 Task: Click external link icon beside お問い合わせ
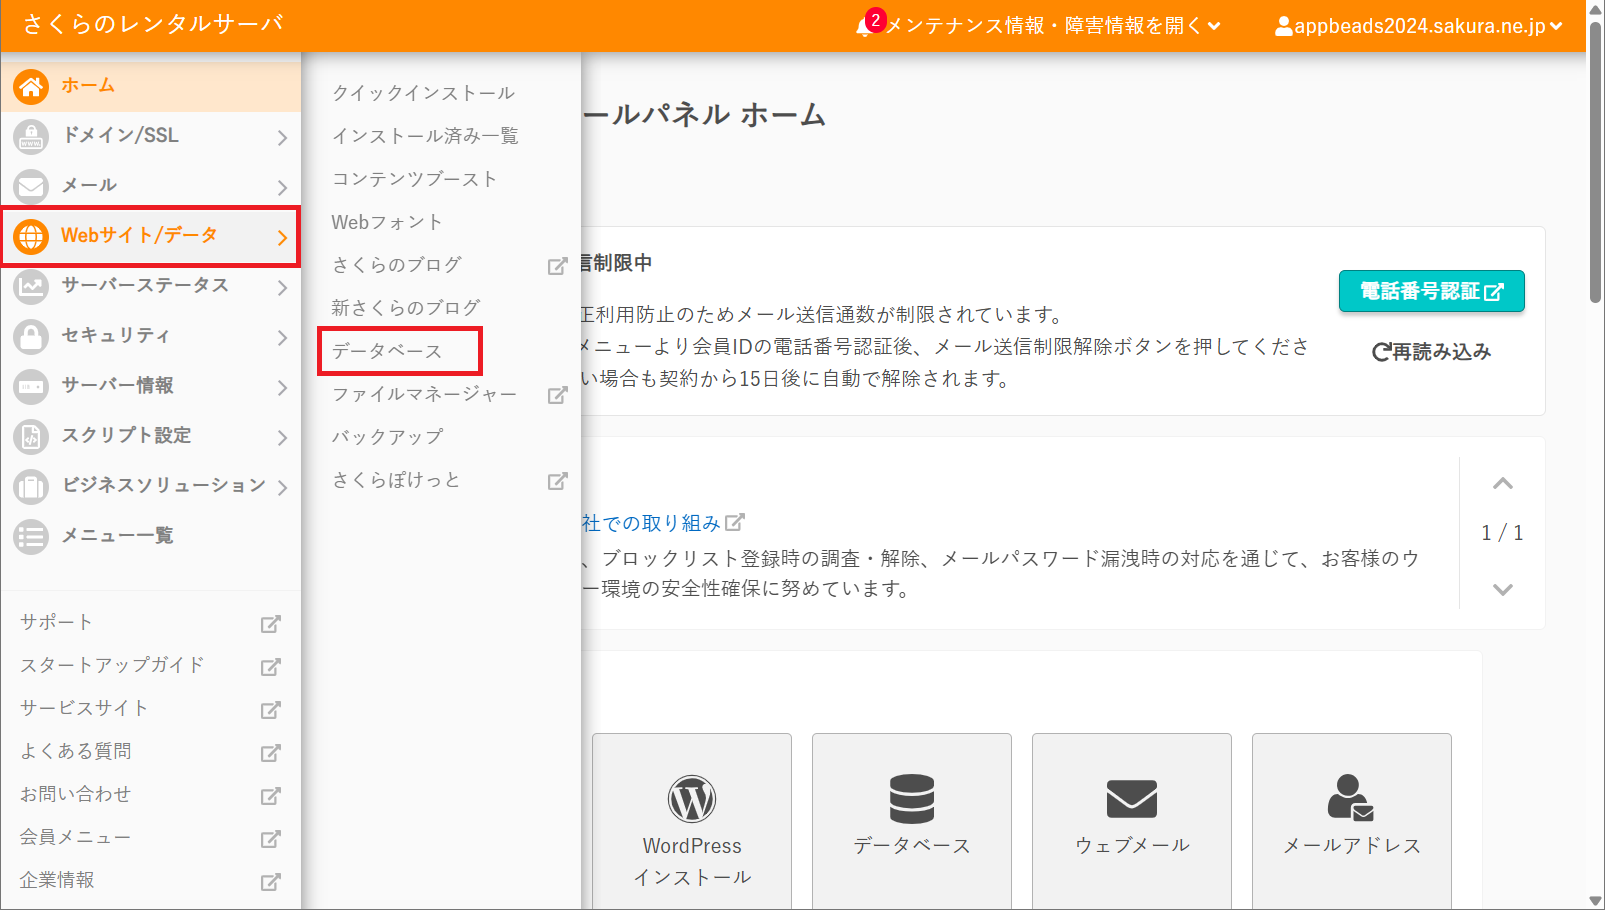[270, 796]
